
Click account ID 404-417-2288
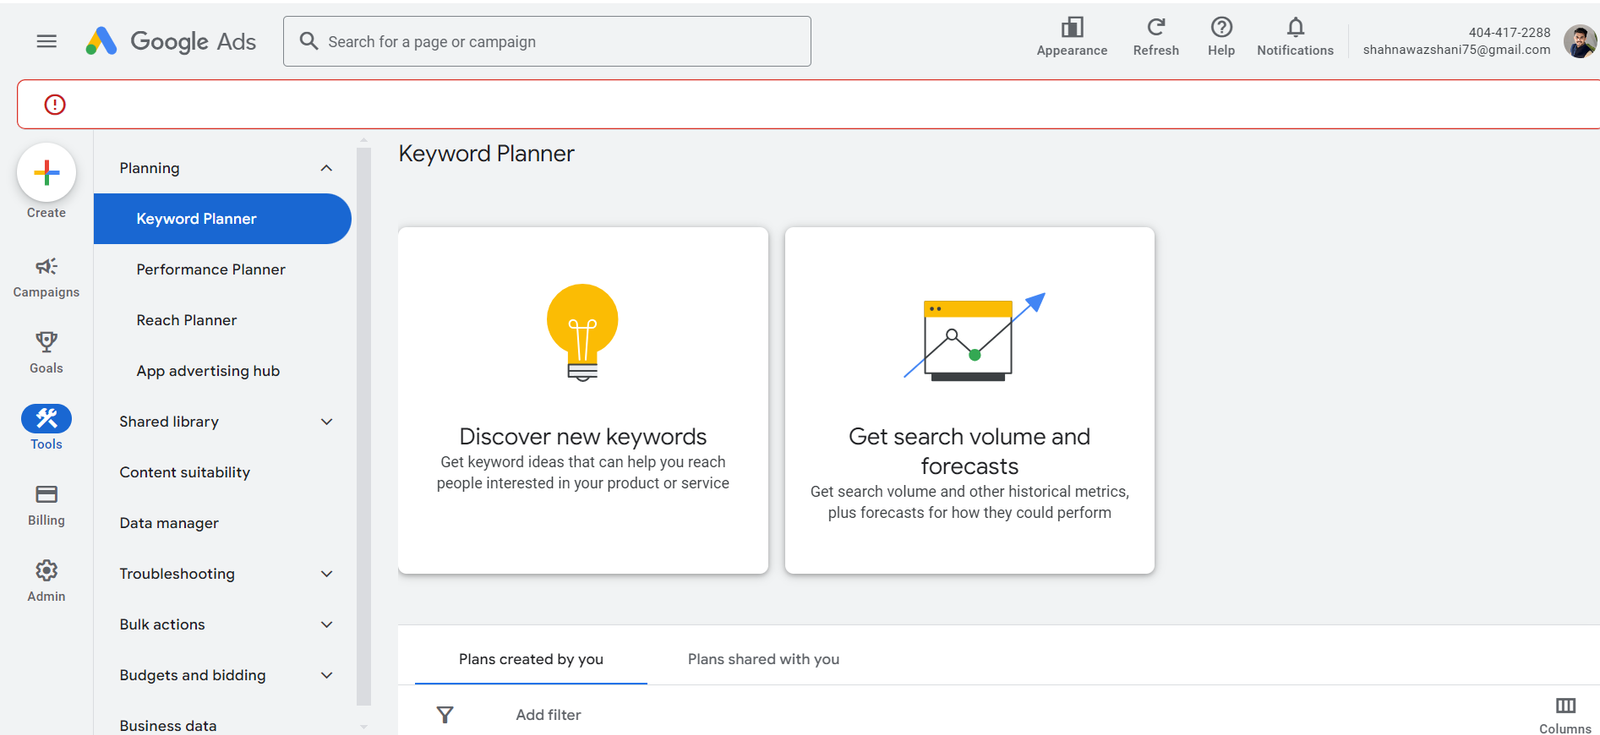1509,32
